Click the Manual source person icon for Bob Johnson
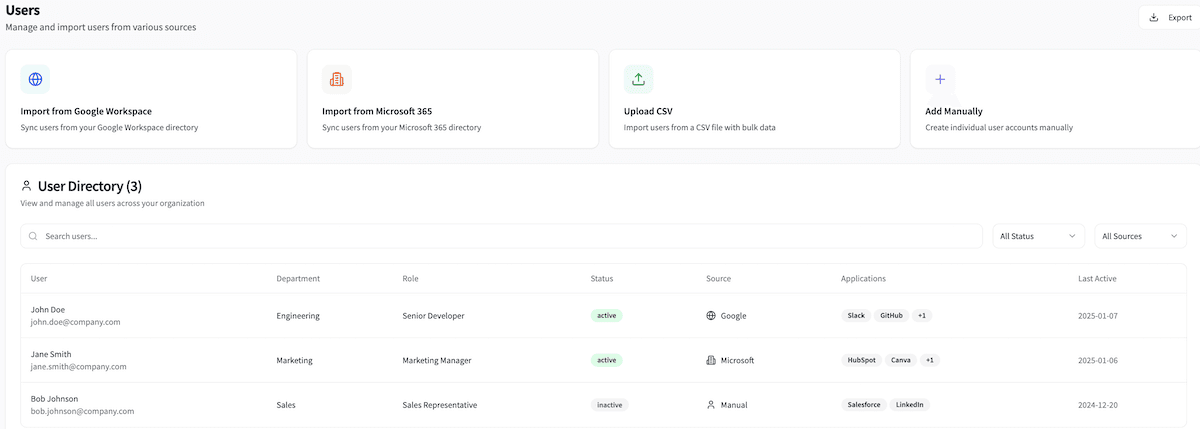This screenshot has height=429, width=1200. (x=711, y=405)
